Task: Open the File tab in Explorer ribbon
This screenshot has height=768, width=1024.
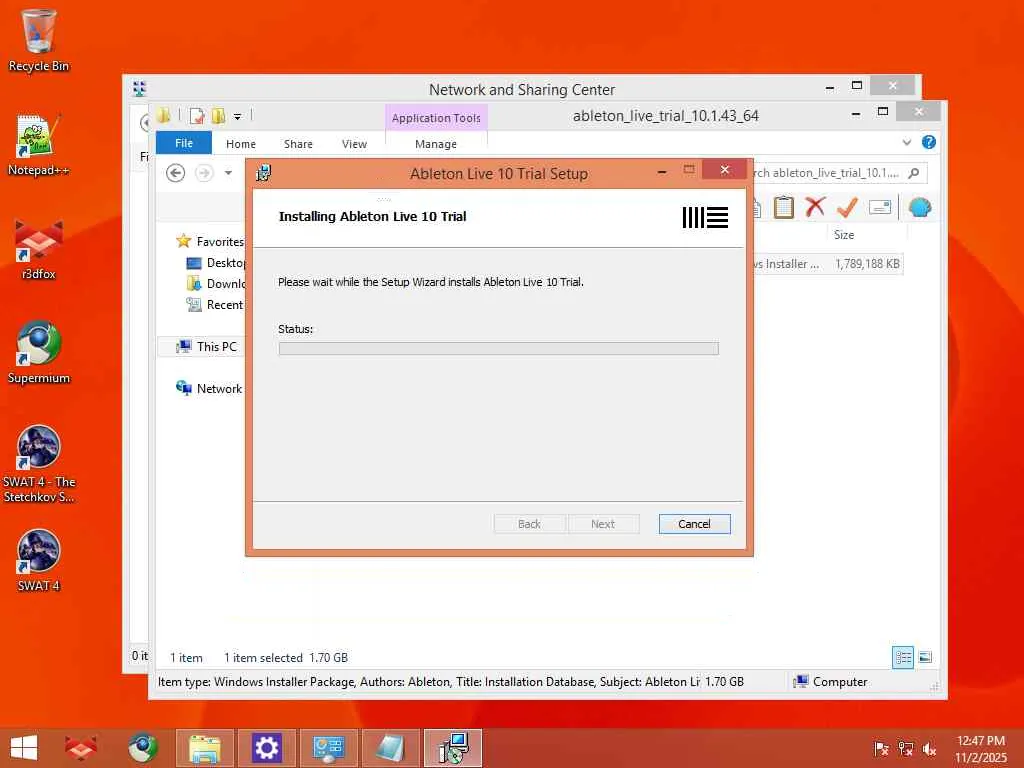Action: coord(184,143)
